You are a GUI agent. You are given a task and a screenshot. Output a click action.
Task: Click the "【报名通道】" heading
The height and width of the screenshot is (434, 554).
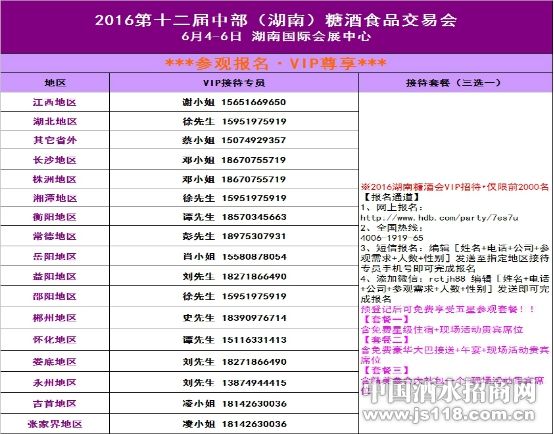click(391, 197)
